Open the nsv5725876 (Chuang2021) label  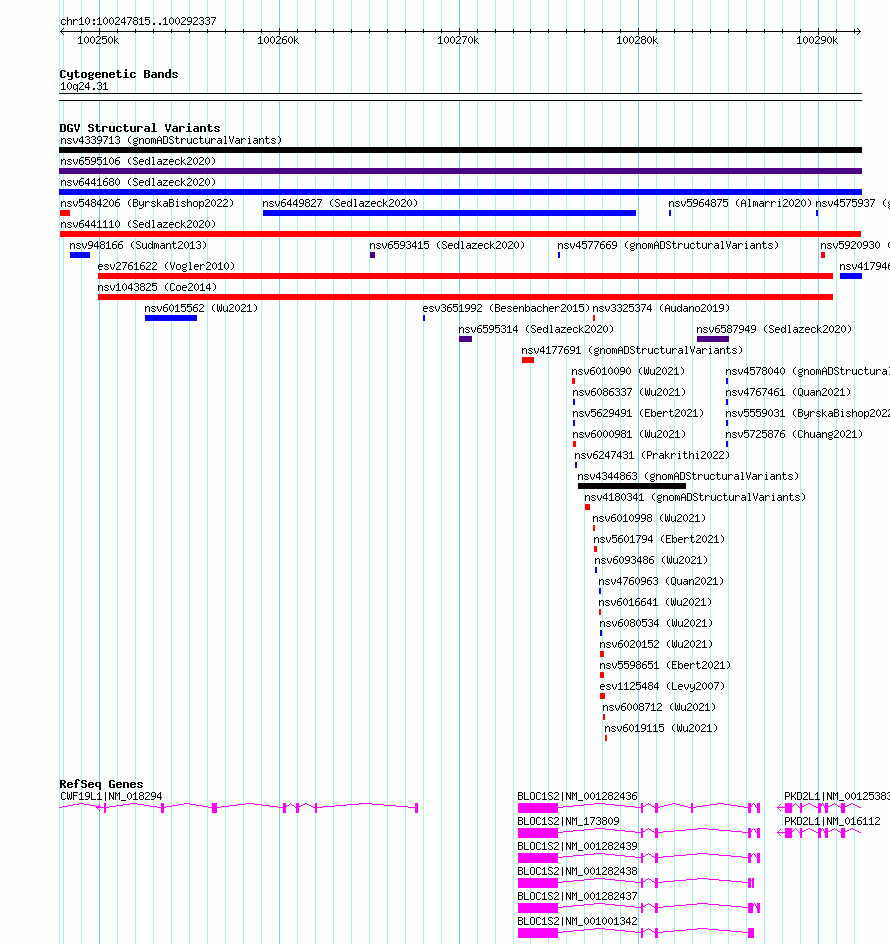click(794, 434)
